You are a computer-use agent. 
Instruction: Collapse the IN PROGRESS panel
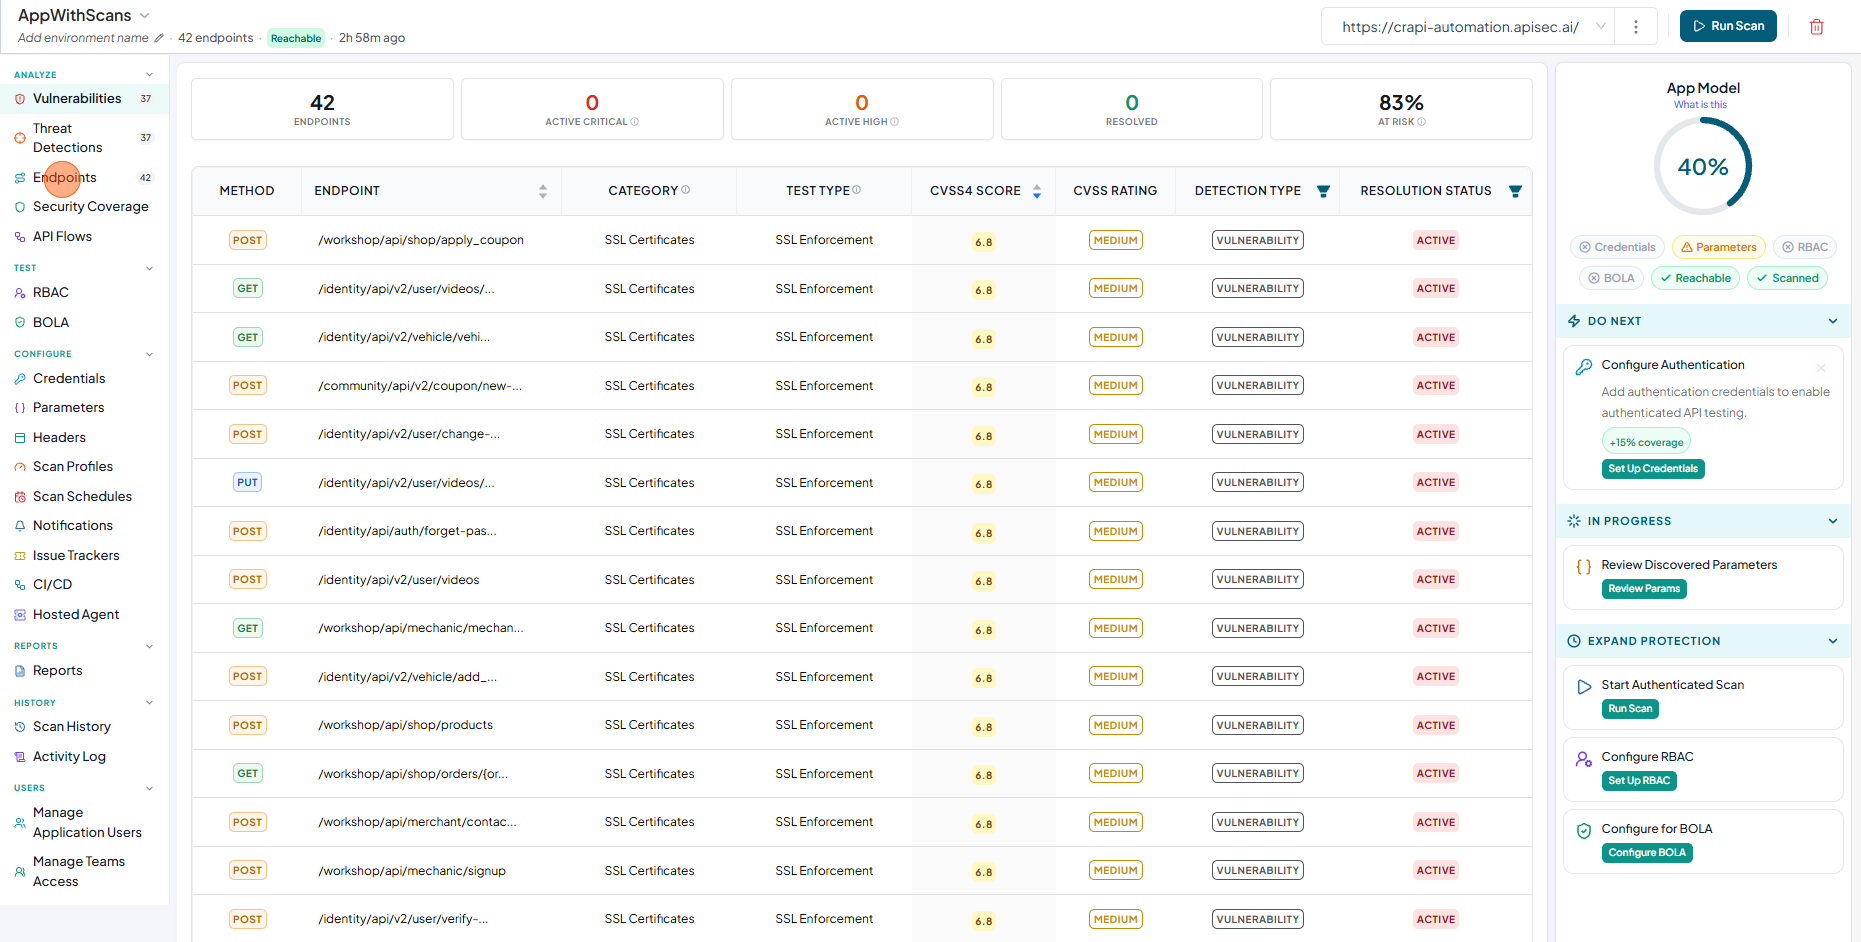tap(1833, 521)
